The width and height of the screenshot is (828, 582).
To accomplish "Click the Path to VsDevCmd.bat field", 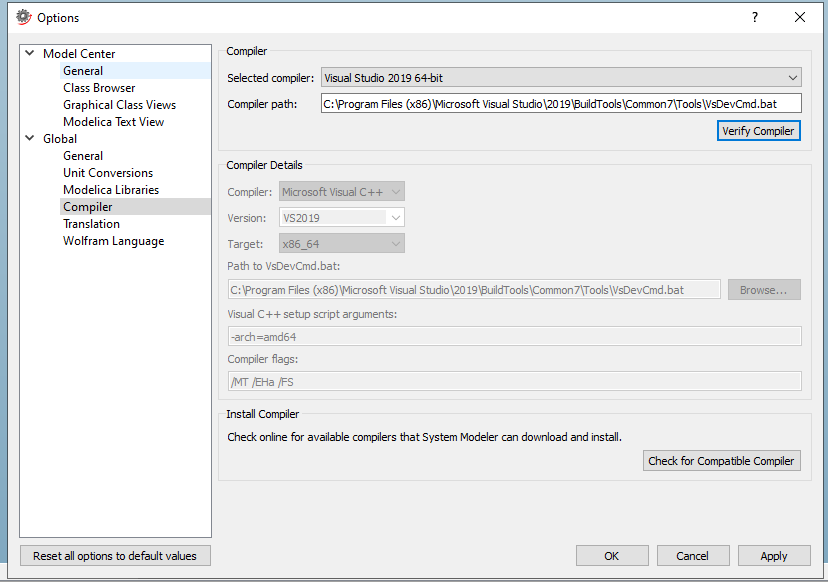I will 474,289.
